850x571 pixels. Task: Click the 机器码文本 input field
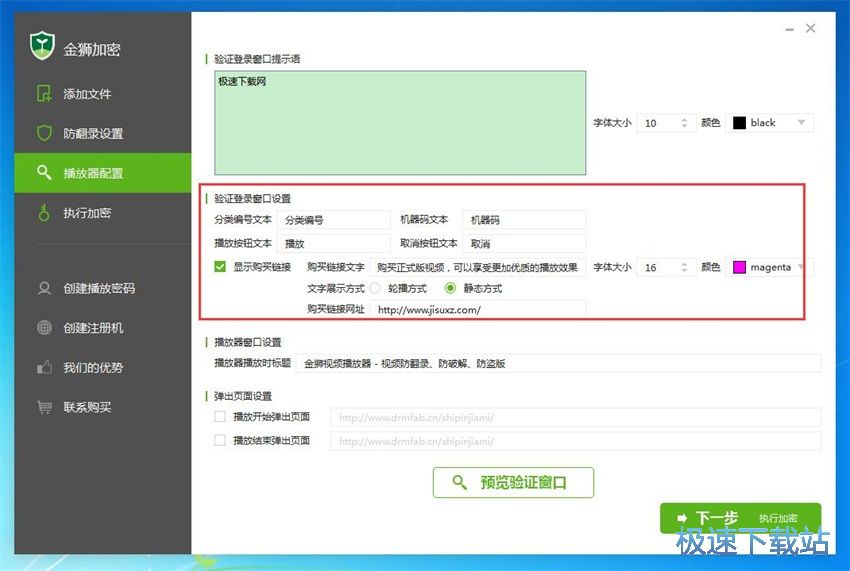[x=524, y=220]
